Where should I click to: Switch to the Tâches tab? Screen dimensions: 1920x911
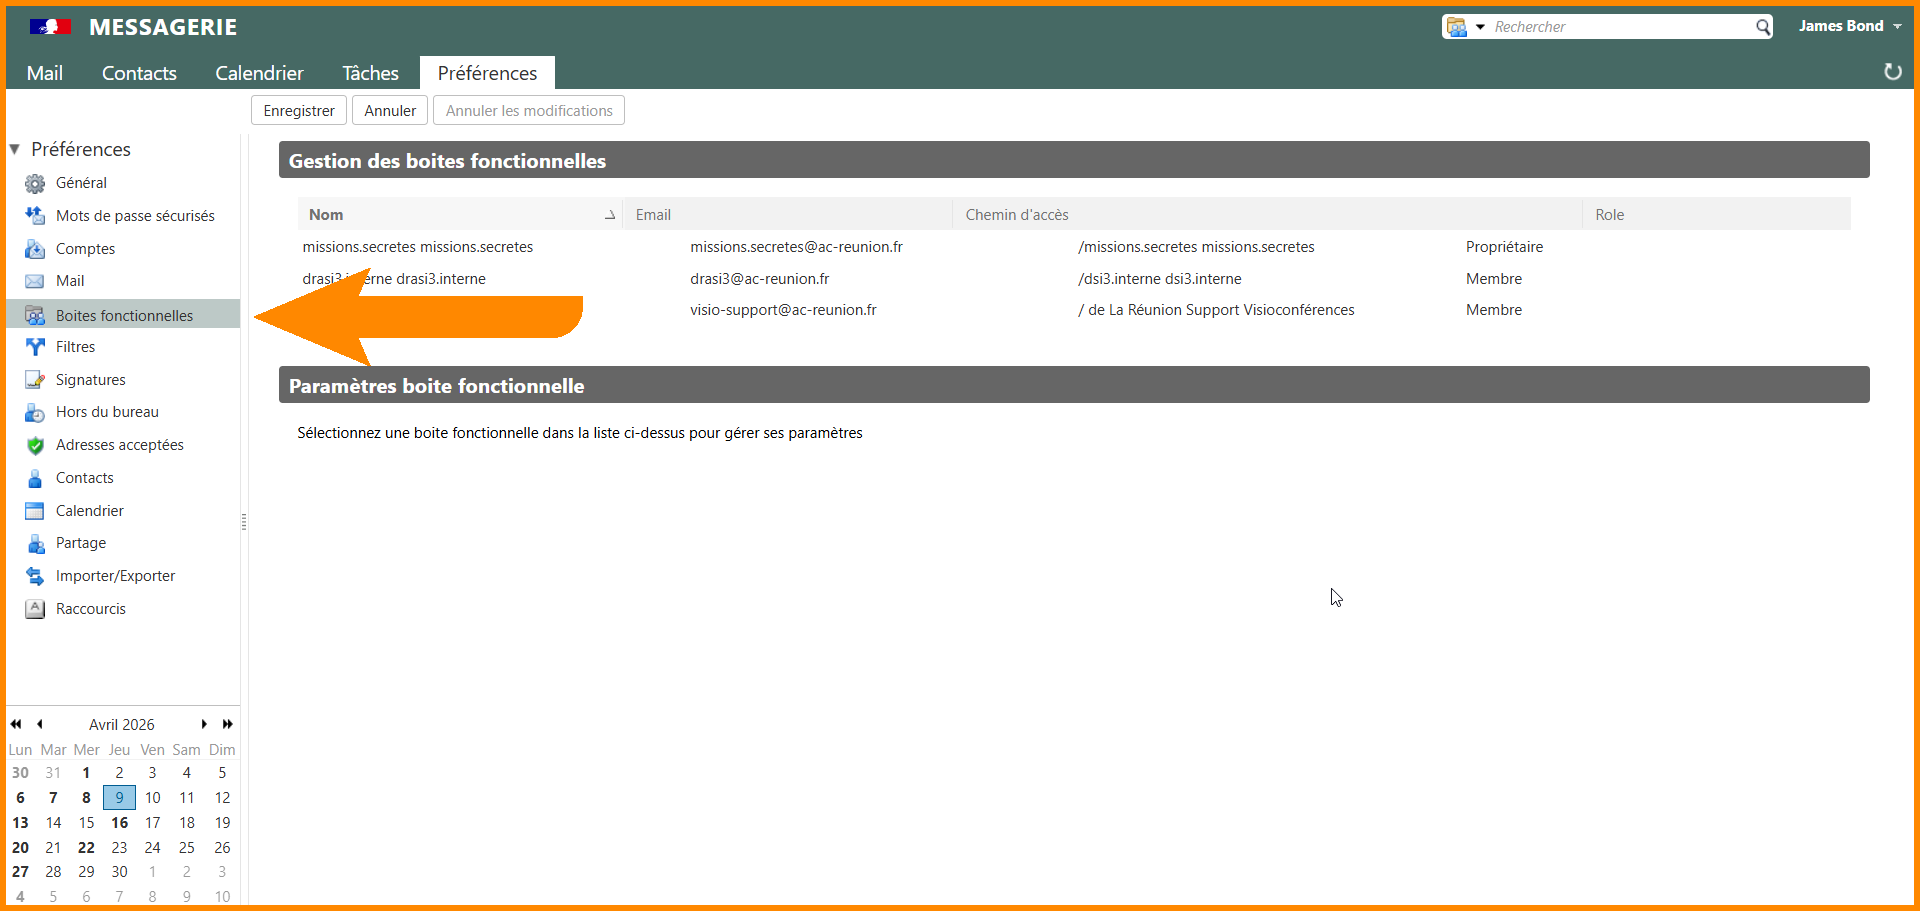tap(370, 73)
